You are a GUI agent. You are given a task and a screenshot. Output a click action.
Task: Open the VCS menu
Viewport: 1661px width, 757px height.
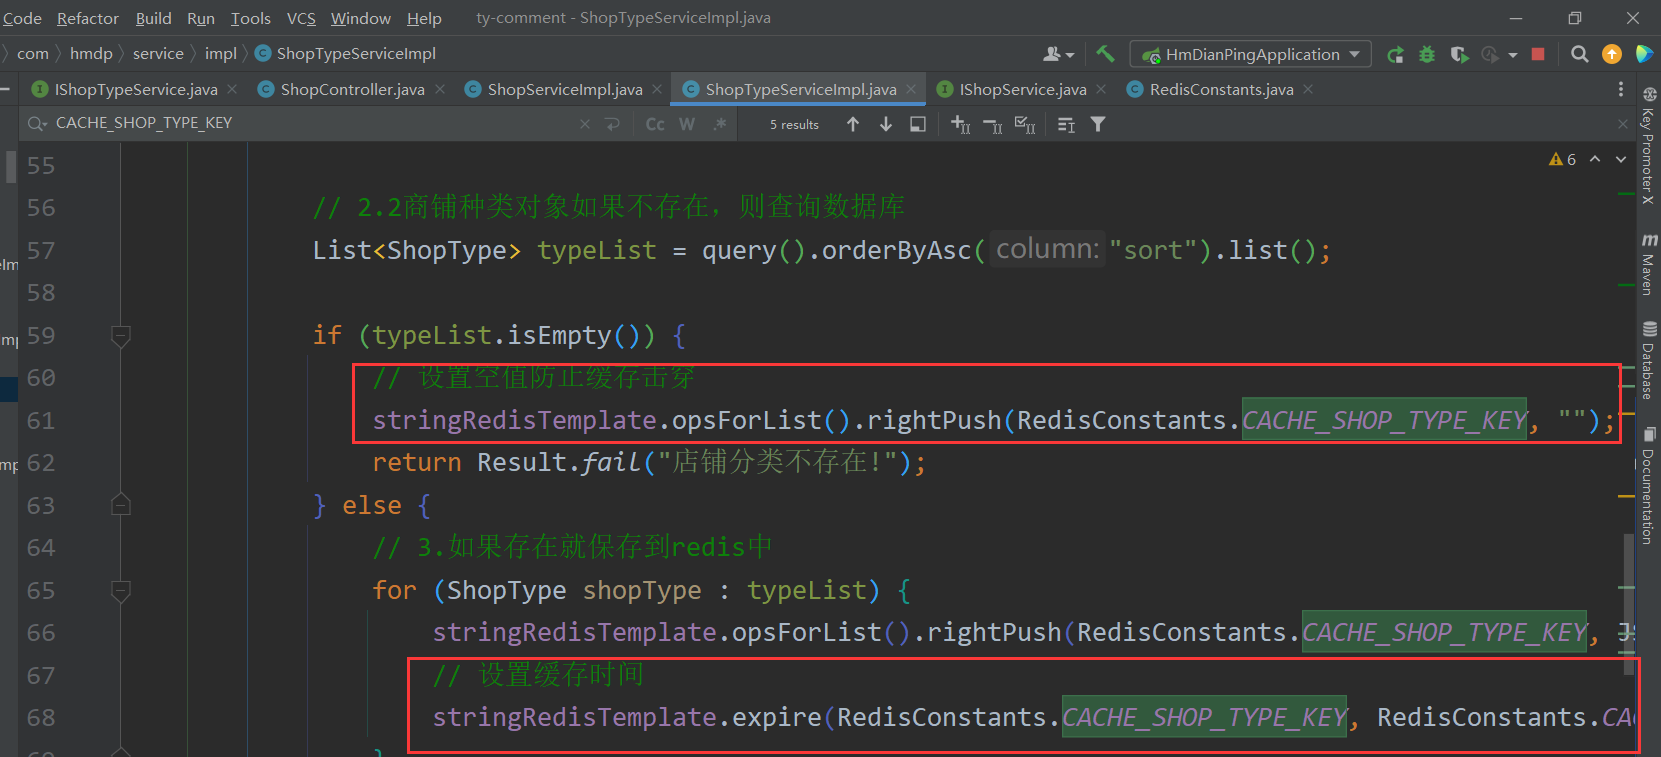tap(301, 18)
